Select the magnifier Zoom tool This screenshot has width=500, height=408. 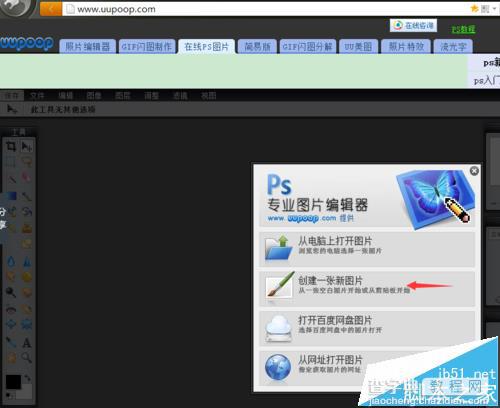coord(27,357)
